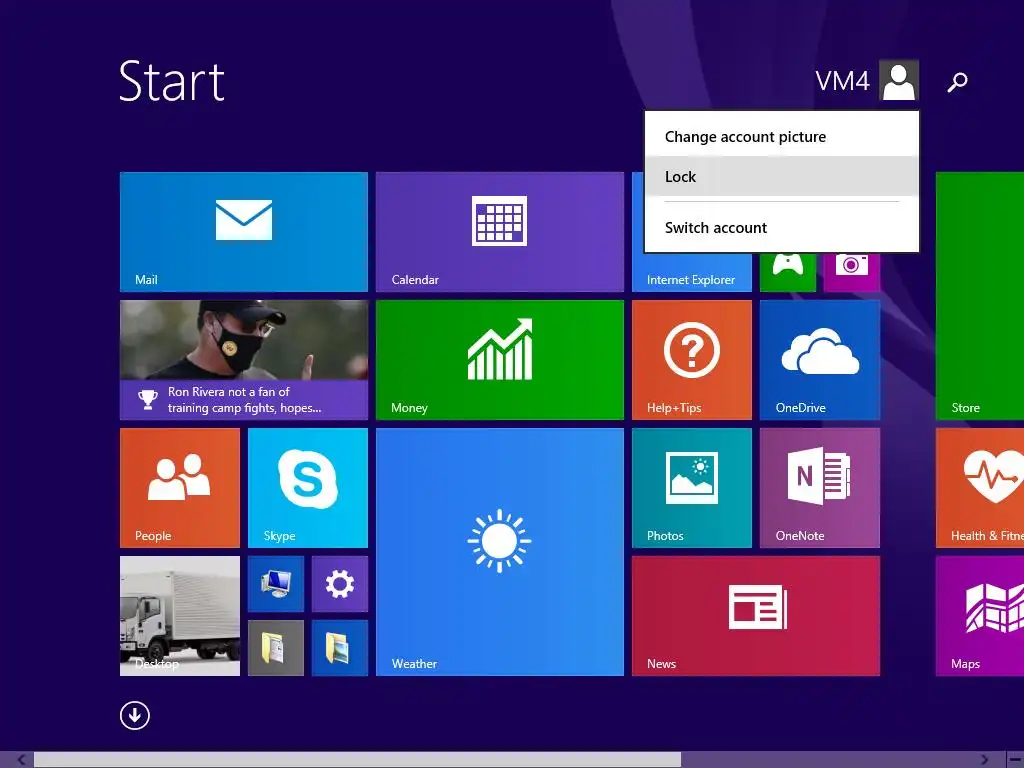Show all apps with down arrow

click(x=135, y=716)
